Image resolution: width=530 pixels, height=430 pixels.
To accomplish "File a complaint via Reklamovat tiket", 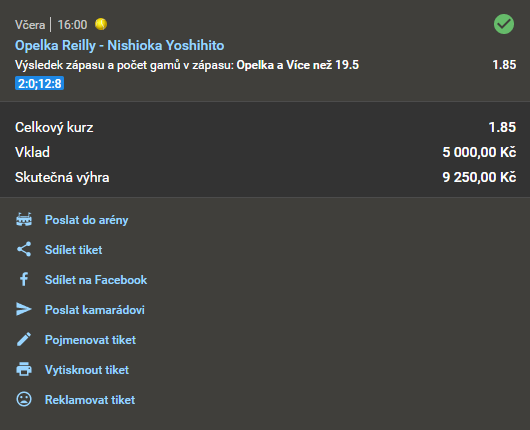I will click(x=90, y=400).
